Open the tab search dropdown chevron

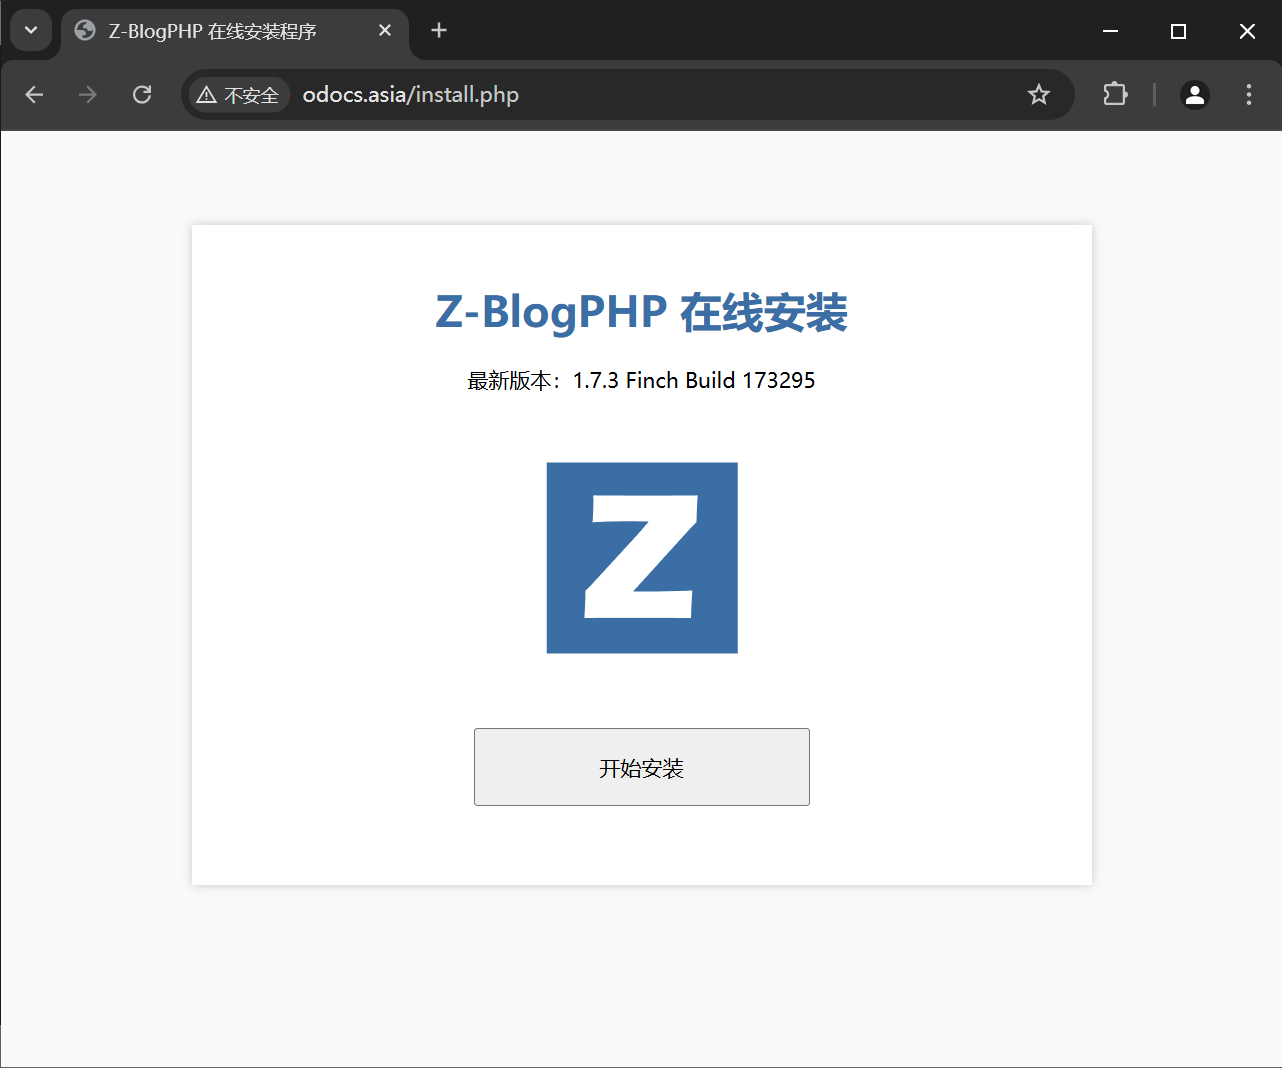click(31, 30)
